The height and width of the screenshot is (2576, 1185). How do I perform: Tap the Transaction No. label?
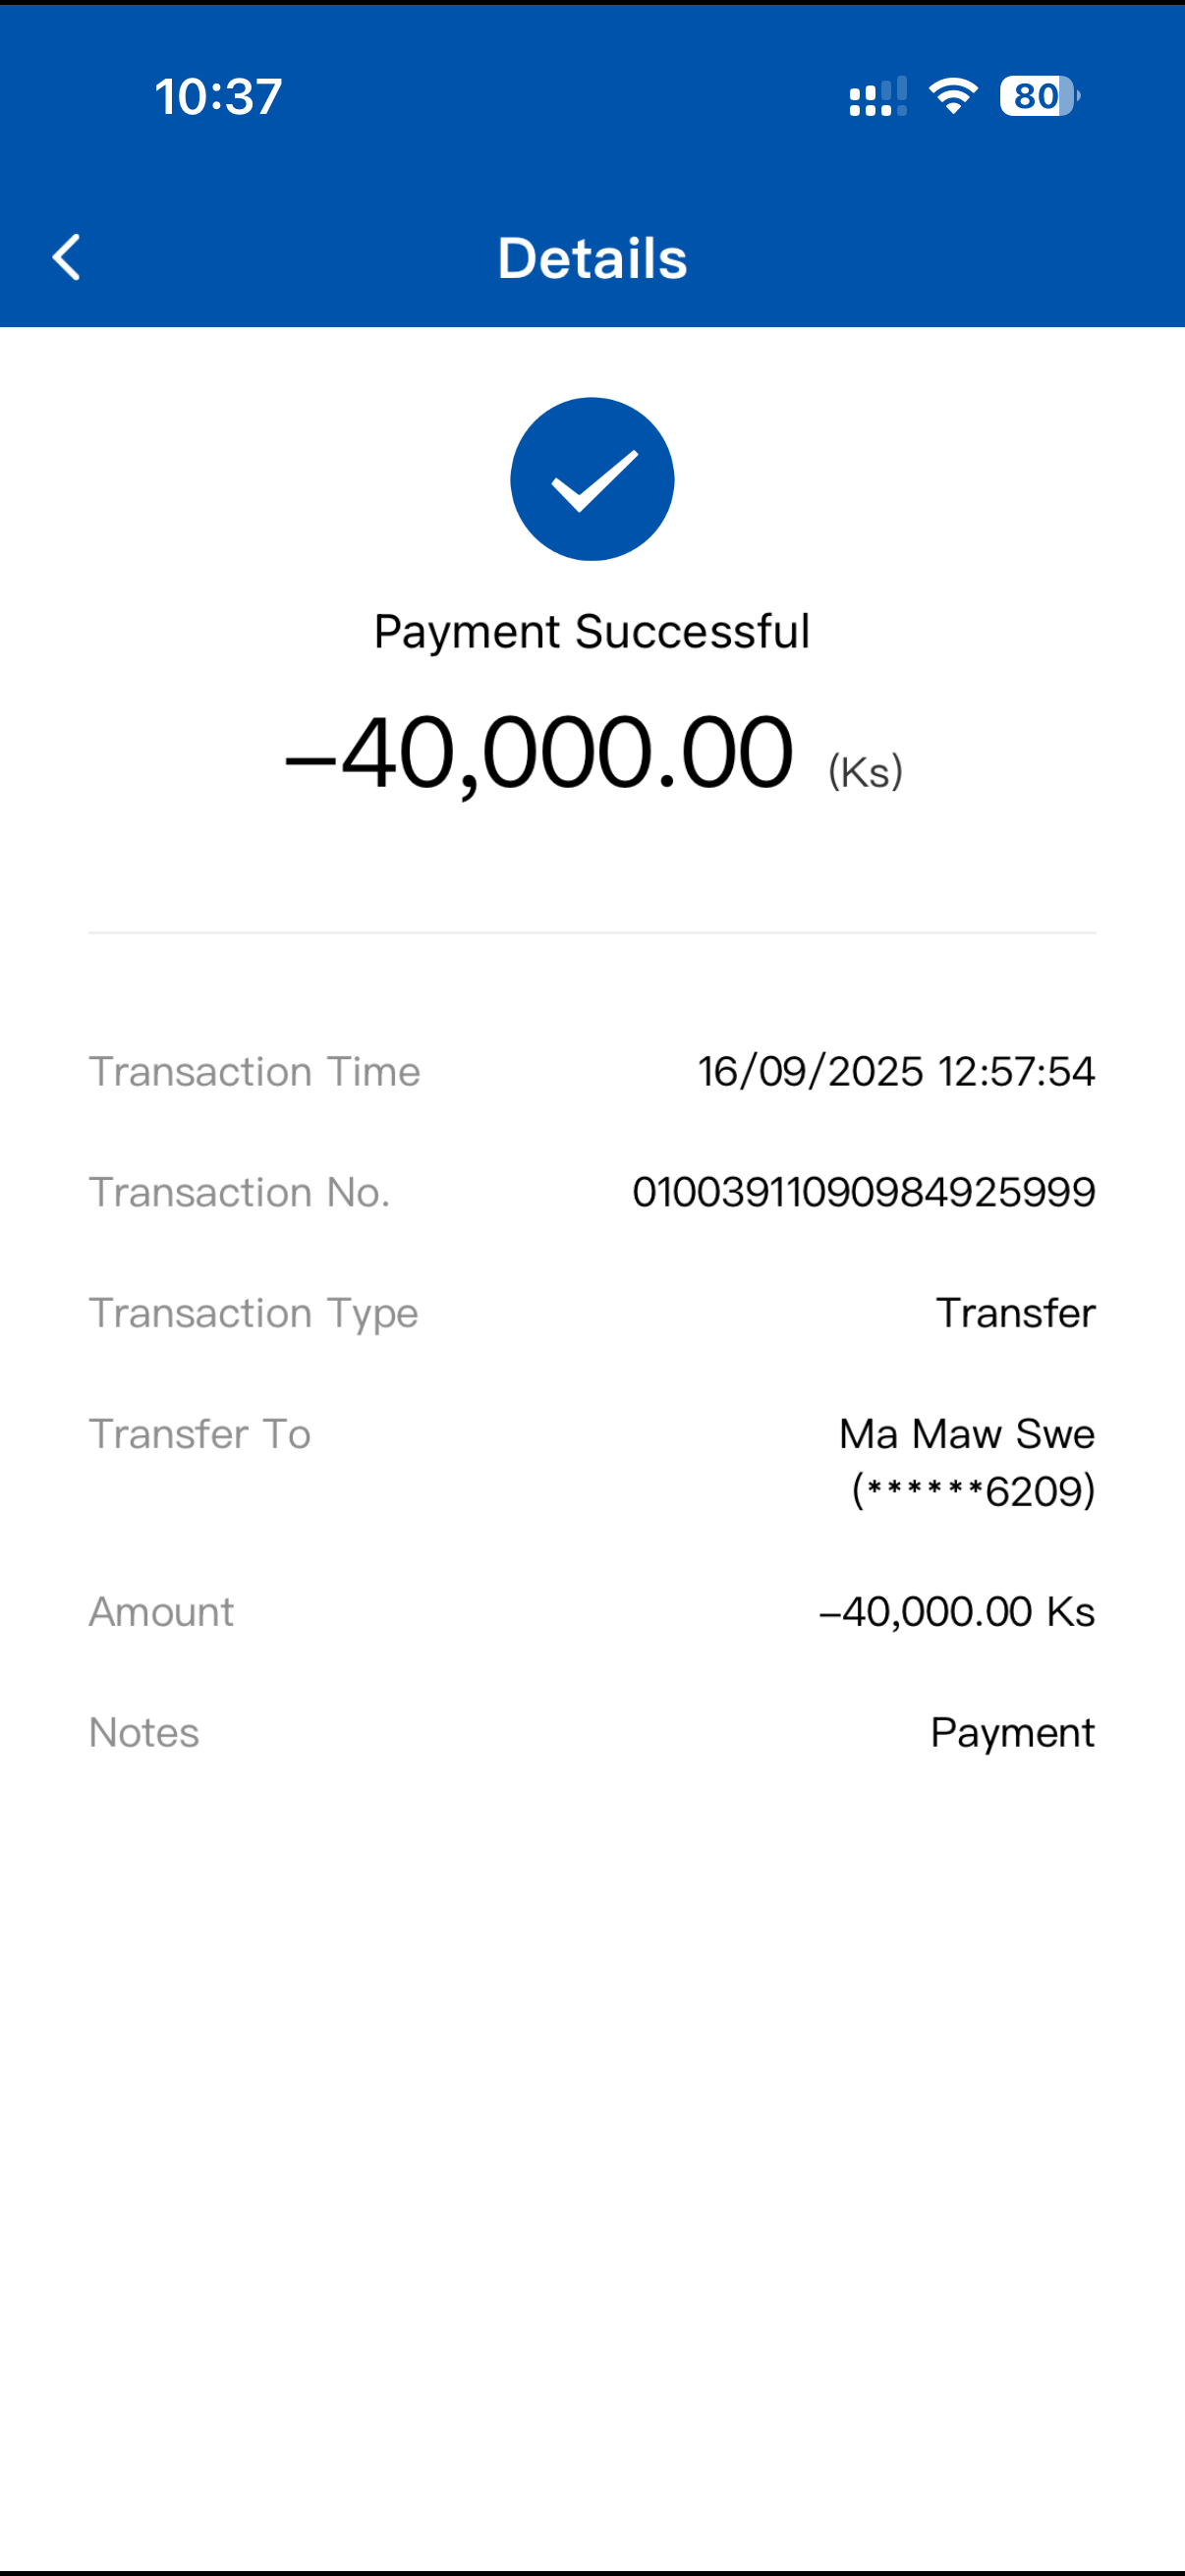coord(239,1192)
